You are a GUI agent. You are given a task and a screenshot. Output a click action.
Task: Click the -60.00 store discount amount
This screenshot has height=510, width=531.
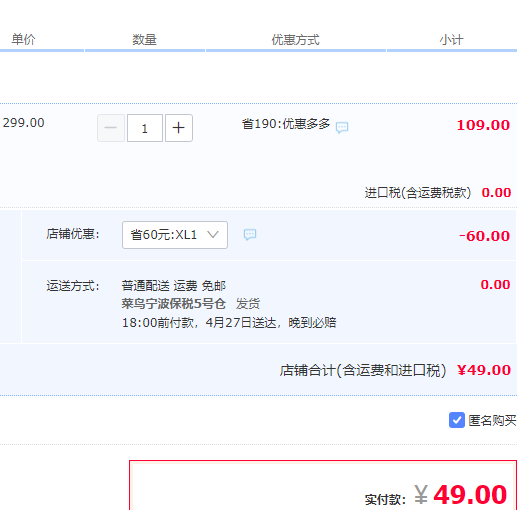pos(484,236)
